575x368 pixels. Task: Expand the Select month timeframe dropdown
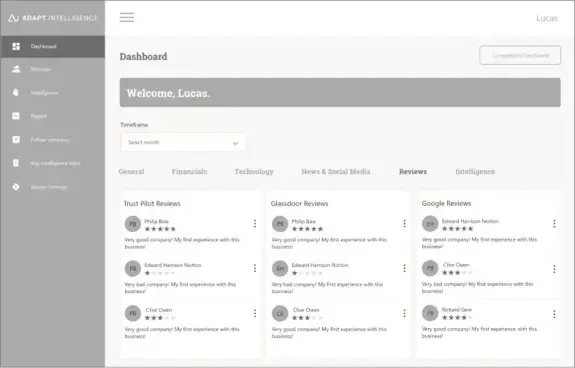[x=183, y=142]
